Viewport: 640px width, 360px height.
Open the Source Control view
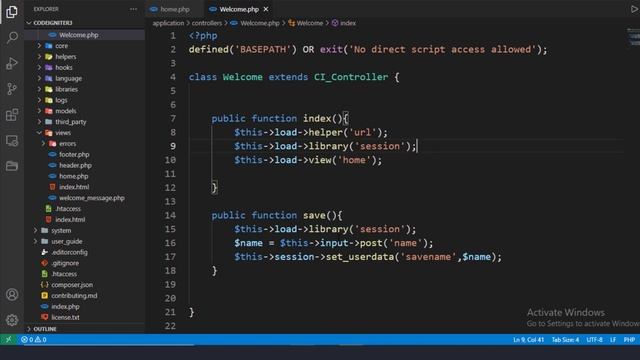pyautogui.click(x=12, y=89)
